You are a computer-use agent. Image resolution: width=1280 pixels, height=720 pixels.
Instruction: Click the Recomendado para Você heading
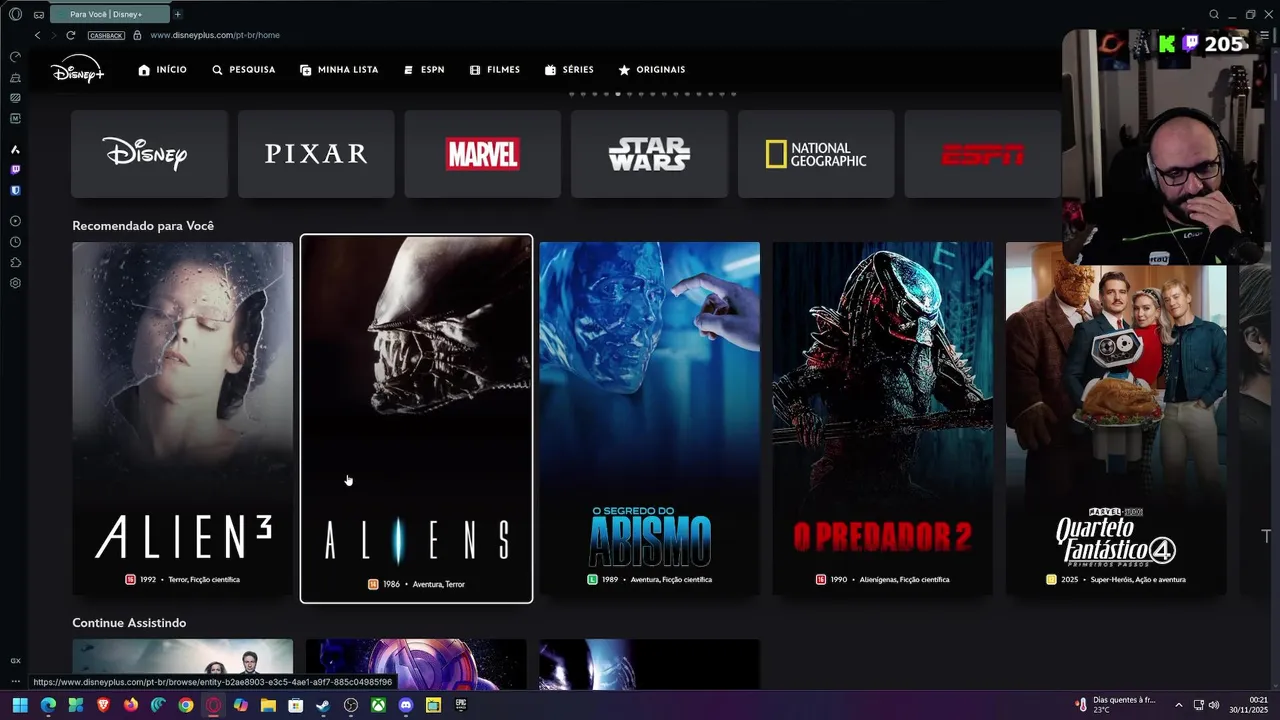click(143, 226)
